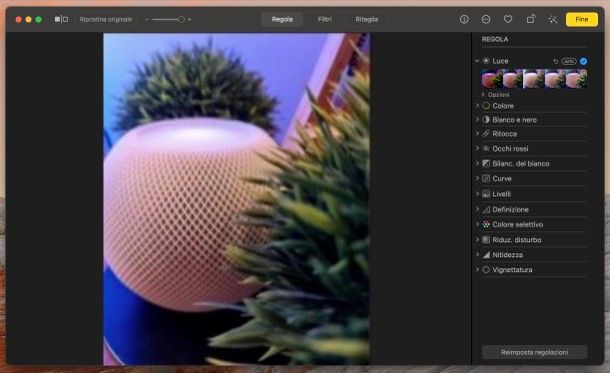
Task: Select the brightest Luce thumbnail on right
Action: tap(577, 79)
